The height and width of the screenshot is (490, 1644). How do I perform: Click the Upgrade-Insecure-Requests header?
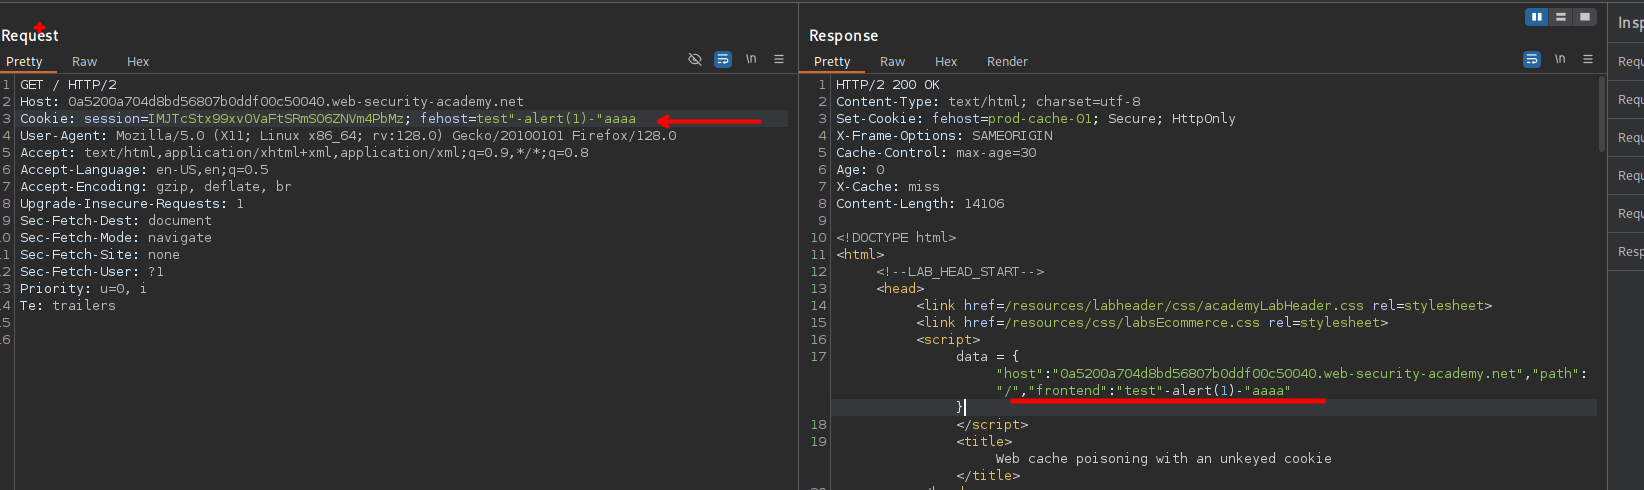[132, 204]
